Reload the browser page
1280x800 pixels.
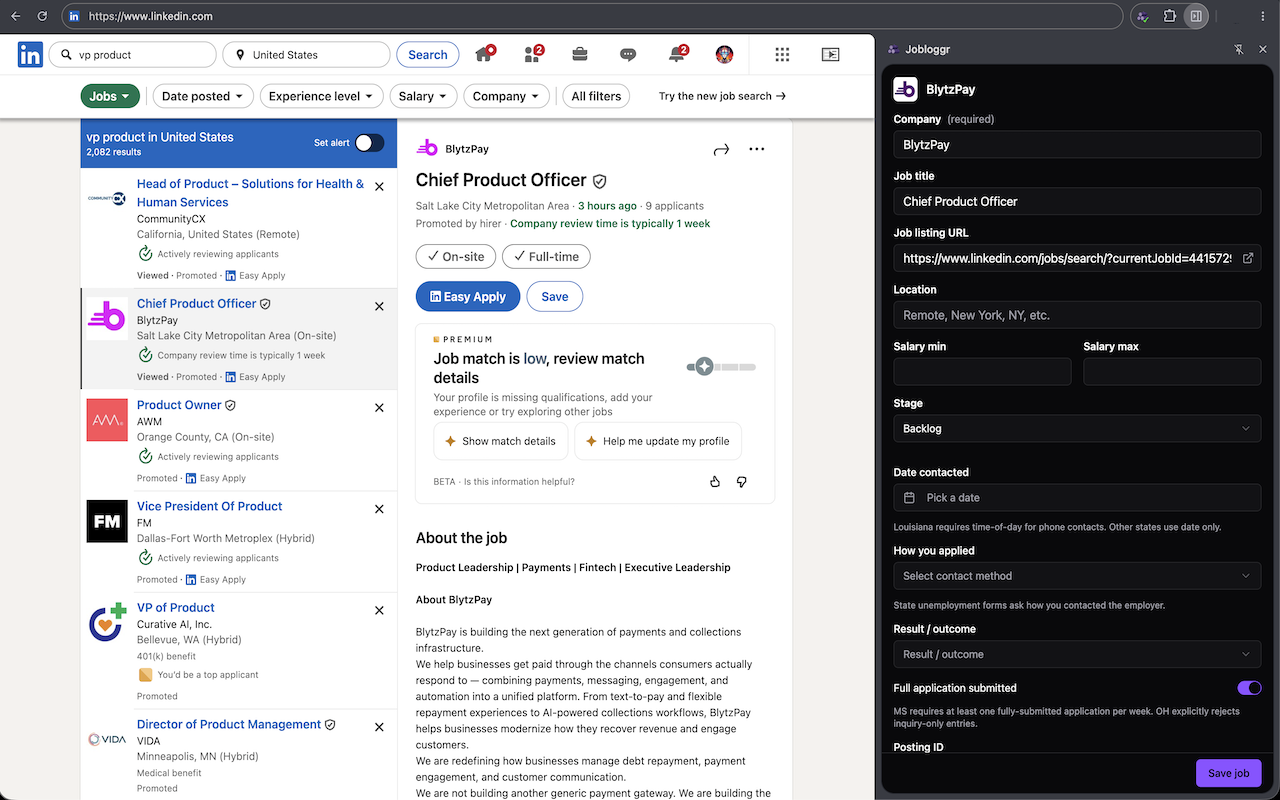(x=41, y=16)
